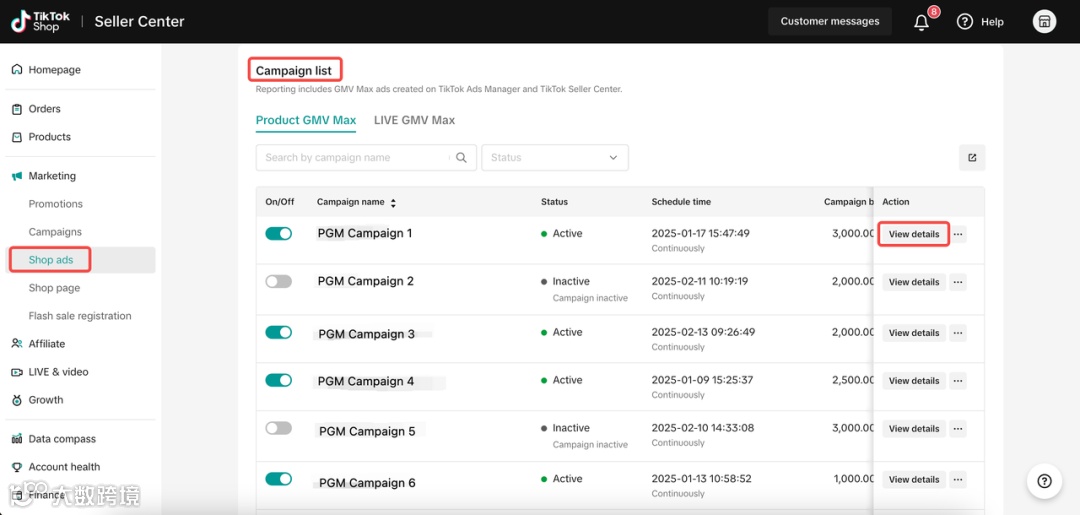This screenshot has height=515, width=1080.
Task: Turn on PGM Campaign 2 toggle
Action: 278,282
